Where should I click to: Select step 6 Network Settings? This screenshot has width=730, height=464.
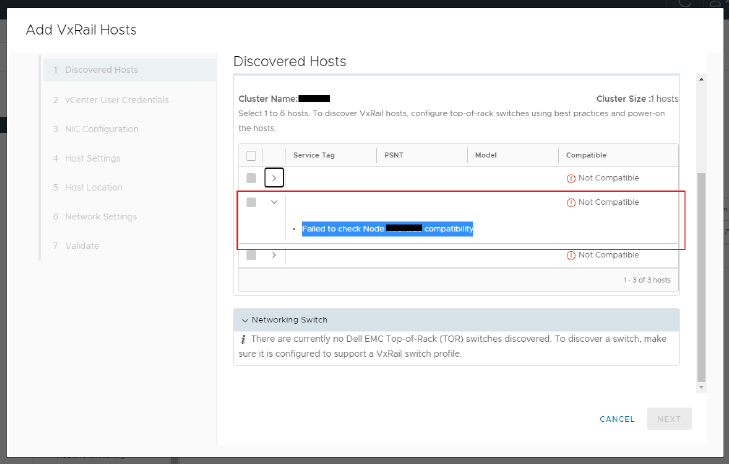95,217
